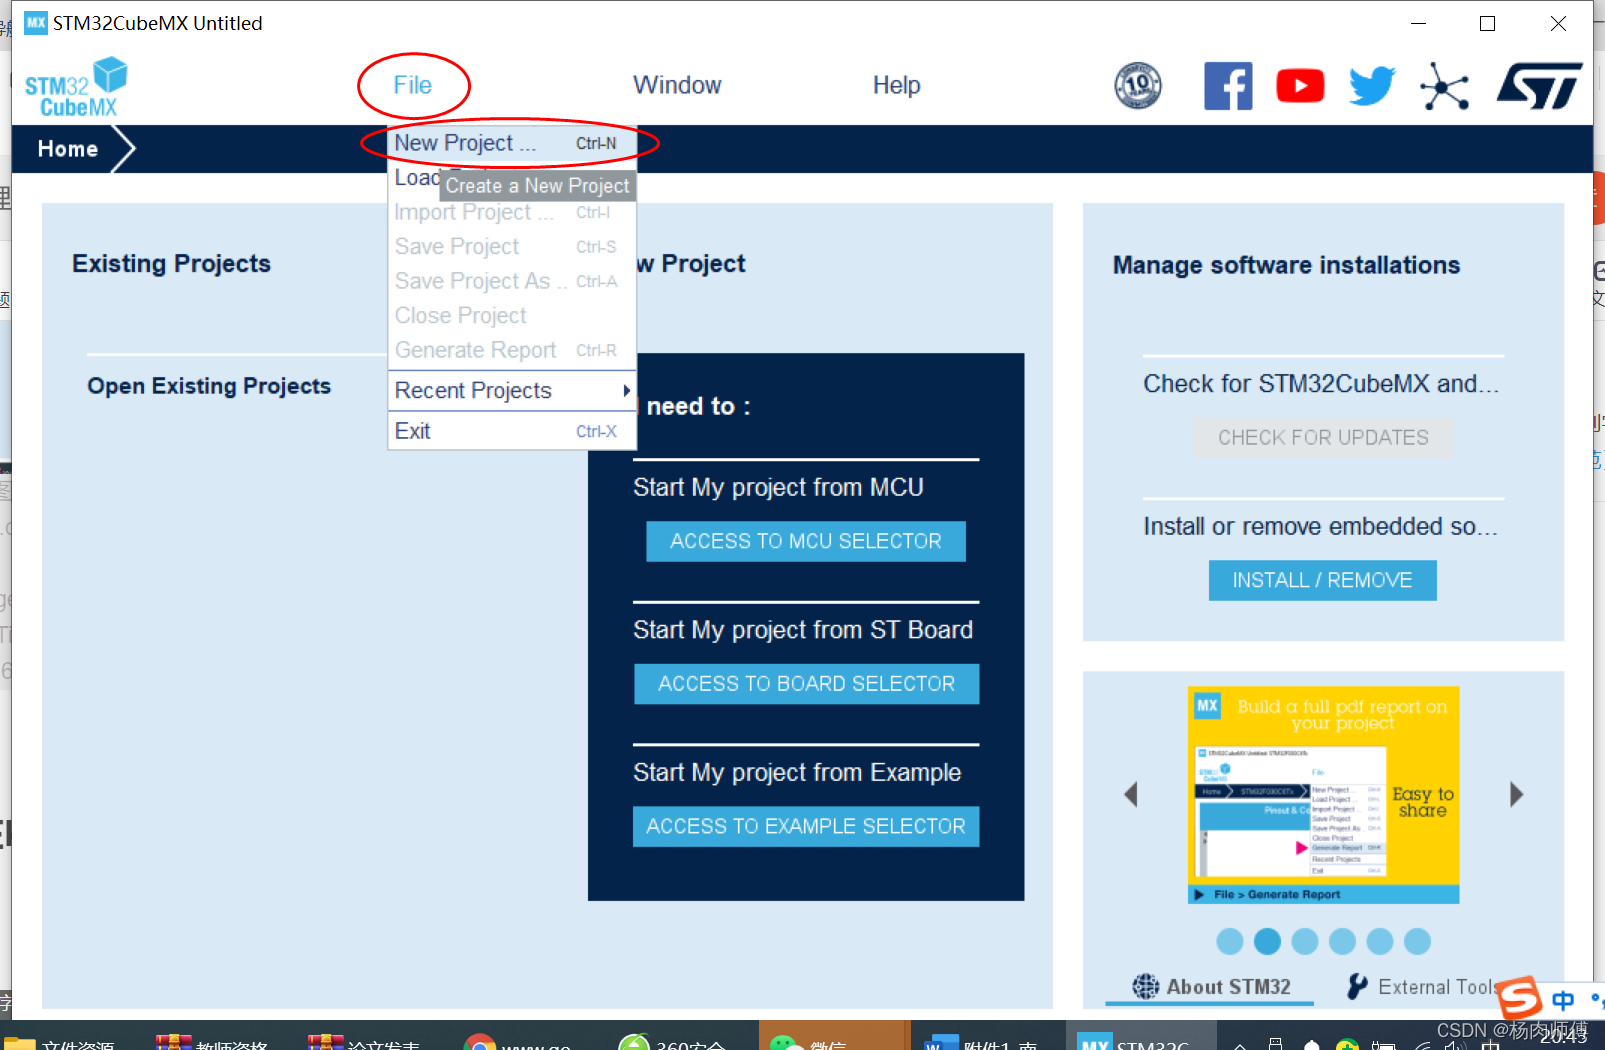
Task: Choose Exit in the File menu
Action: coord(511,431)
